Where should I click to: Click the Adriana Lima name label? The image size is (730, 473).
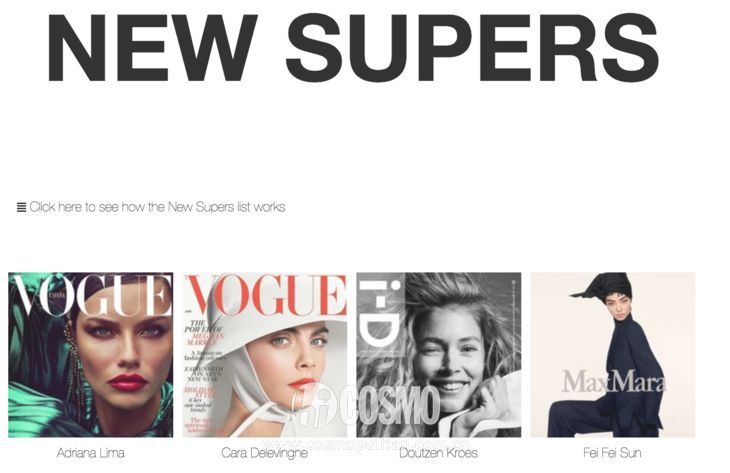(x=91, y=453)
